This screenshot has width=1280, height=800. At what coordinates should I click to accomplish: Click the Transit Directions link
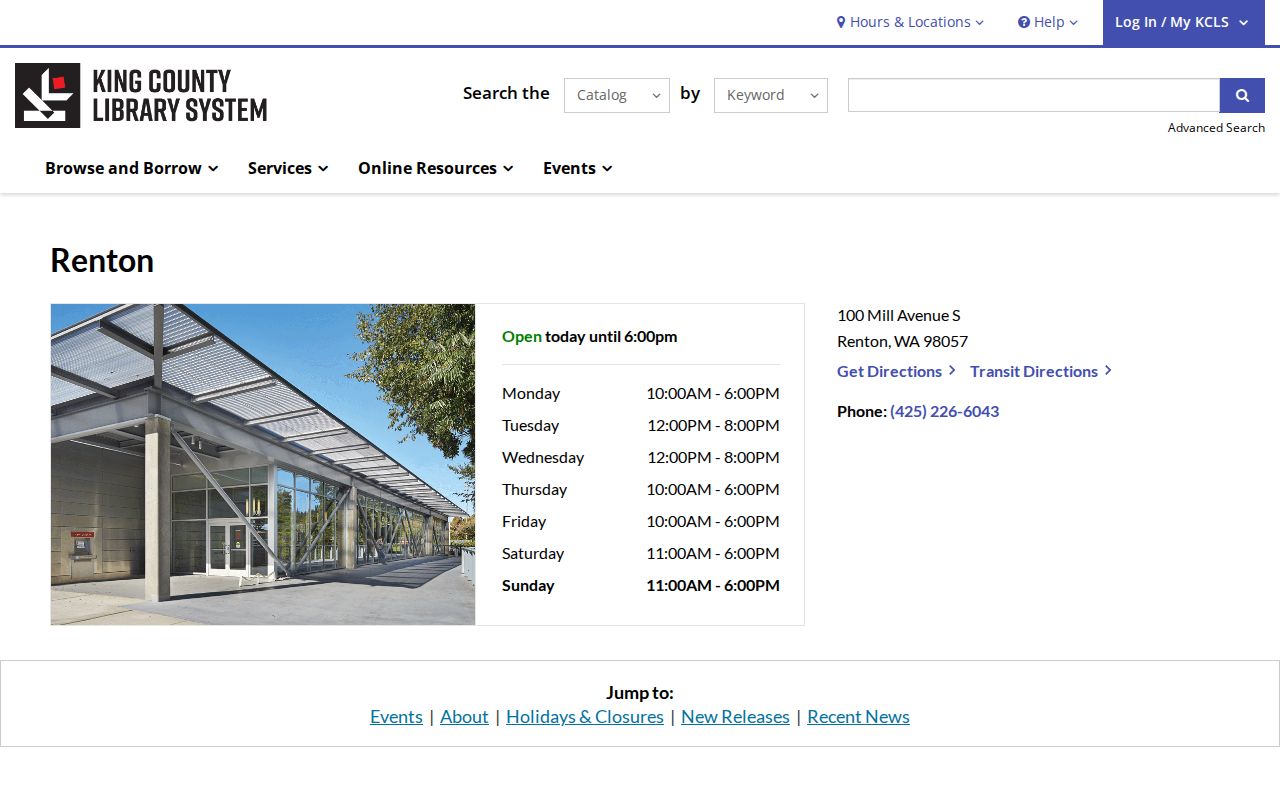(x=1041, y=371)
